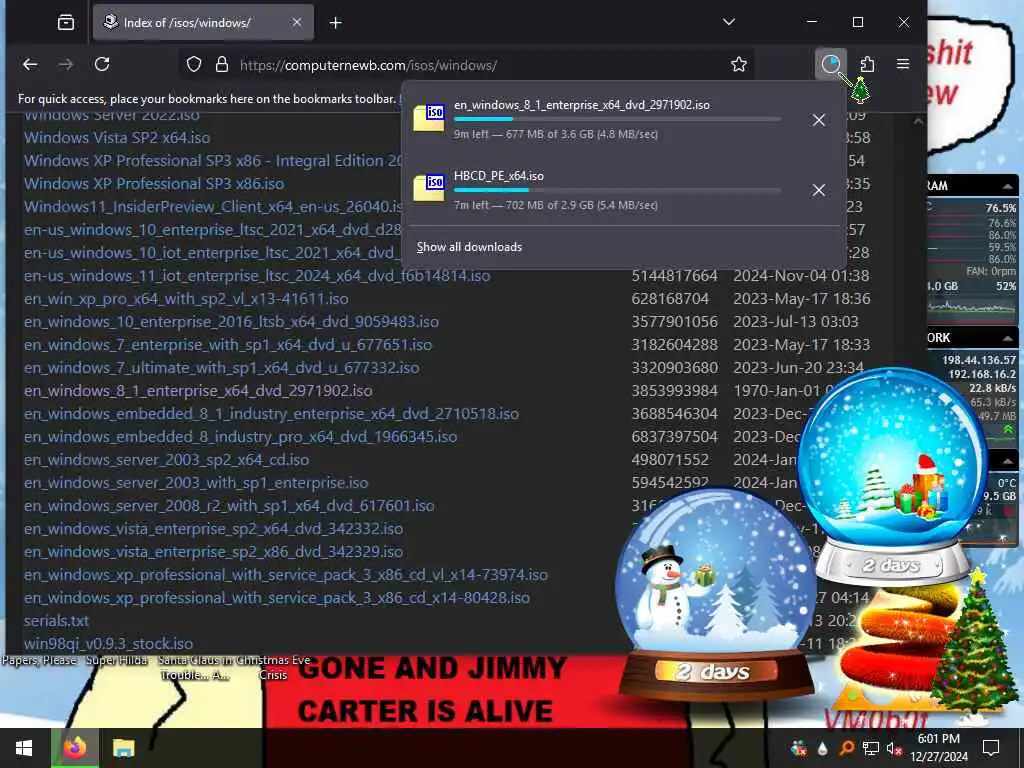Open en_windows_server_2003_with_sp1_enterprise.iso link
This screenshot has width=1024, height=768.
click(196, 483)
